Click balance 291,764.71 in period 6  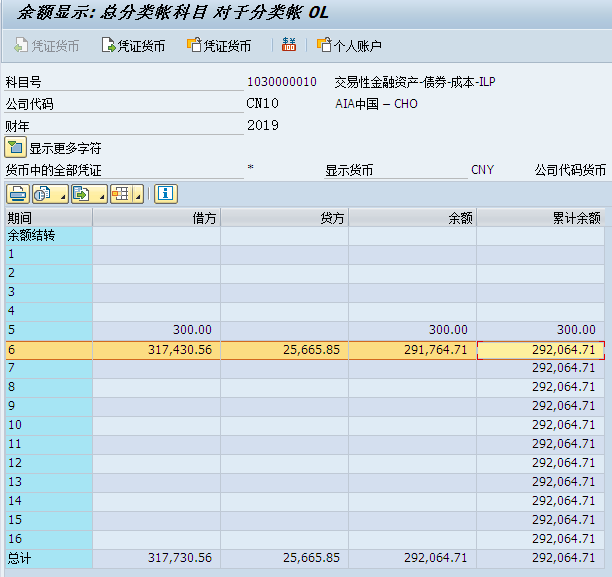pos(436,350)
